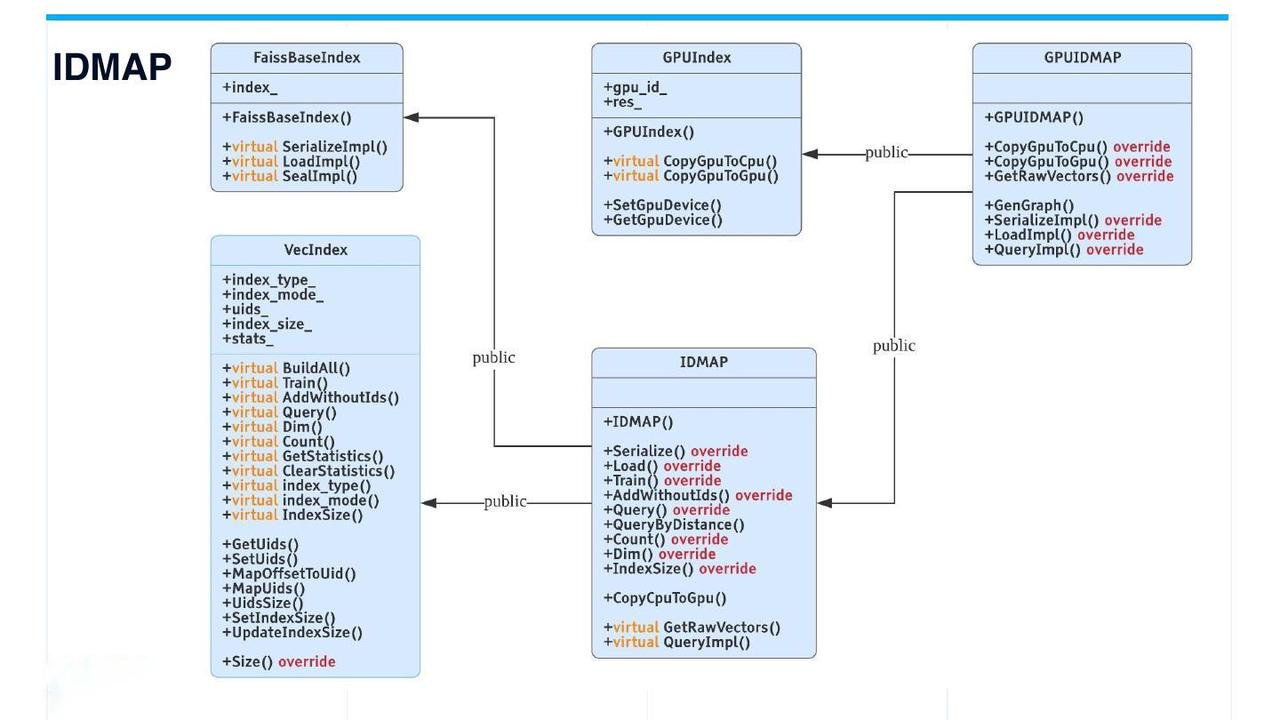Select the GPUIDMAP class header
Screen dimensions: 1280x720
coord(1082,58)
